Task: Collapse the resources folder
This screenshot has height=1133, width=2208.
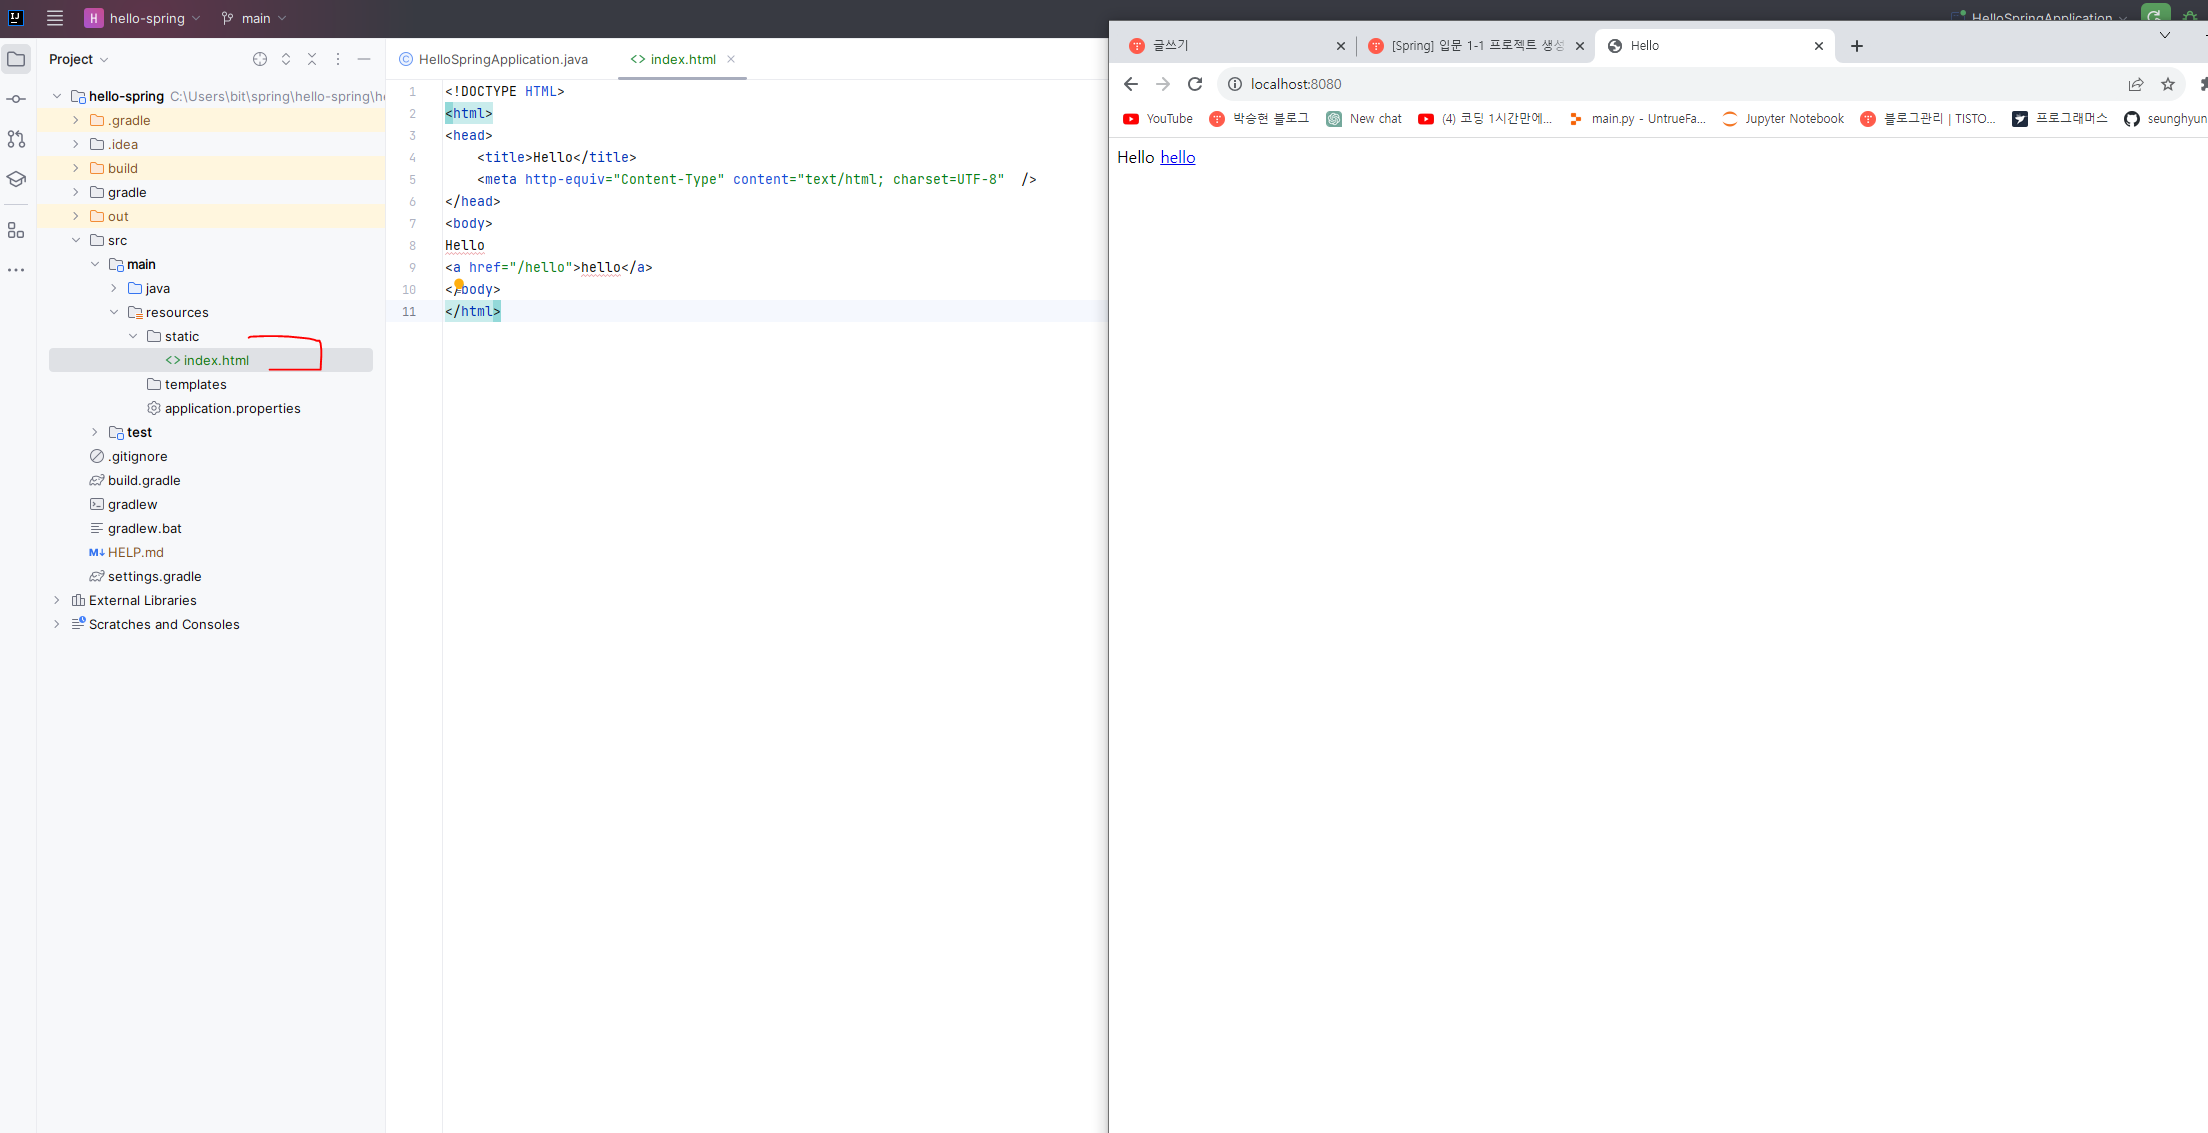Action: [x=114, y=312]
